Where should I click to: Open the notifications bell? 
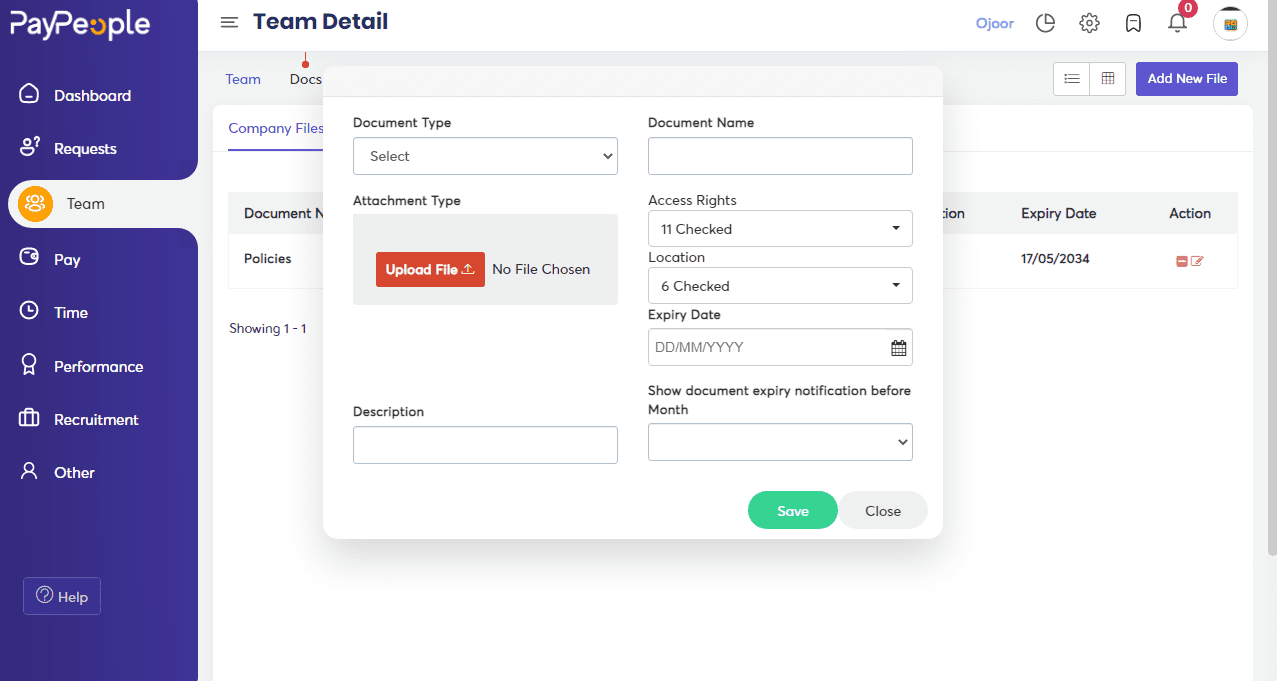click(1177, 23)
